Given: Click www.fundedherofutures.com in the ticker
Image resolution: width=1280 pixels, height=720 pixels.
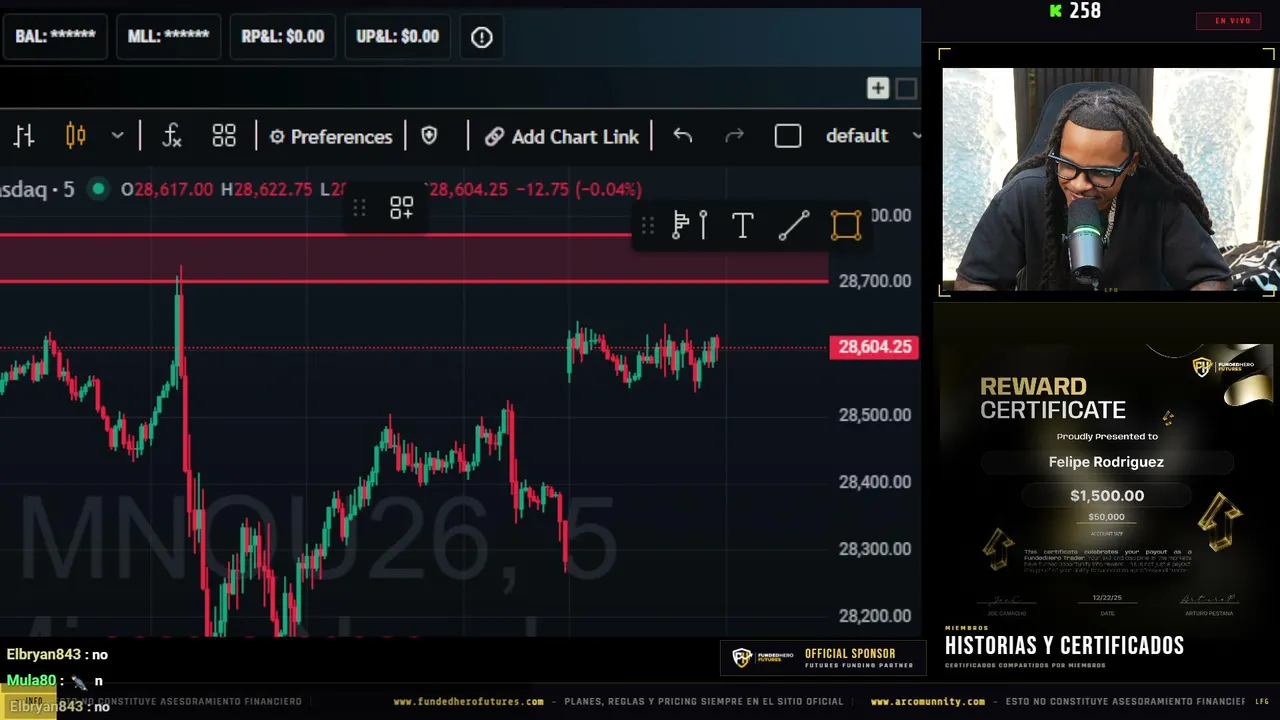Looking at the screenshot, I should [x=469, y=702].
